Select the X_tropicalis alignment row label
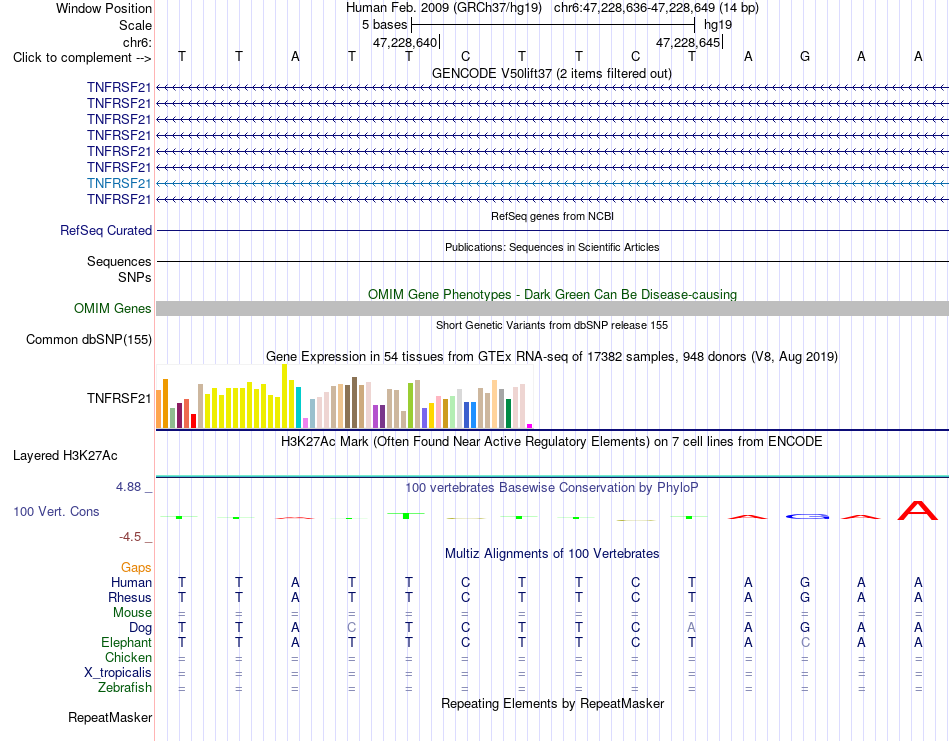The height and width of the screenshot is (741, 950). (x=118, y=673)
